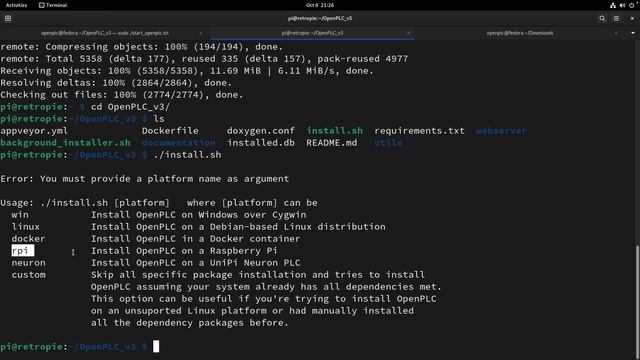Click the 'win' platform option text
Viewport: 640px width, 360px height.
20,215
